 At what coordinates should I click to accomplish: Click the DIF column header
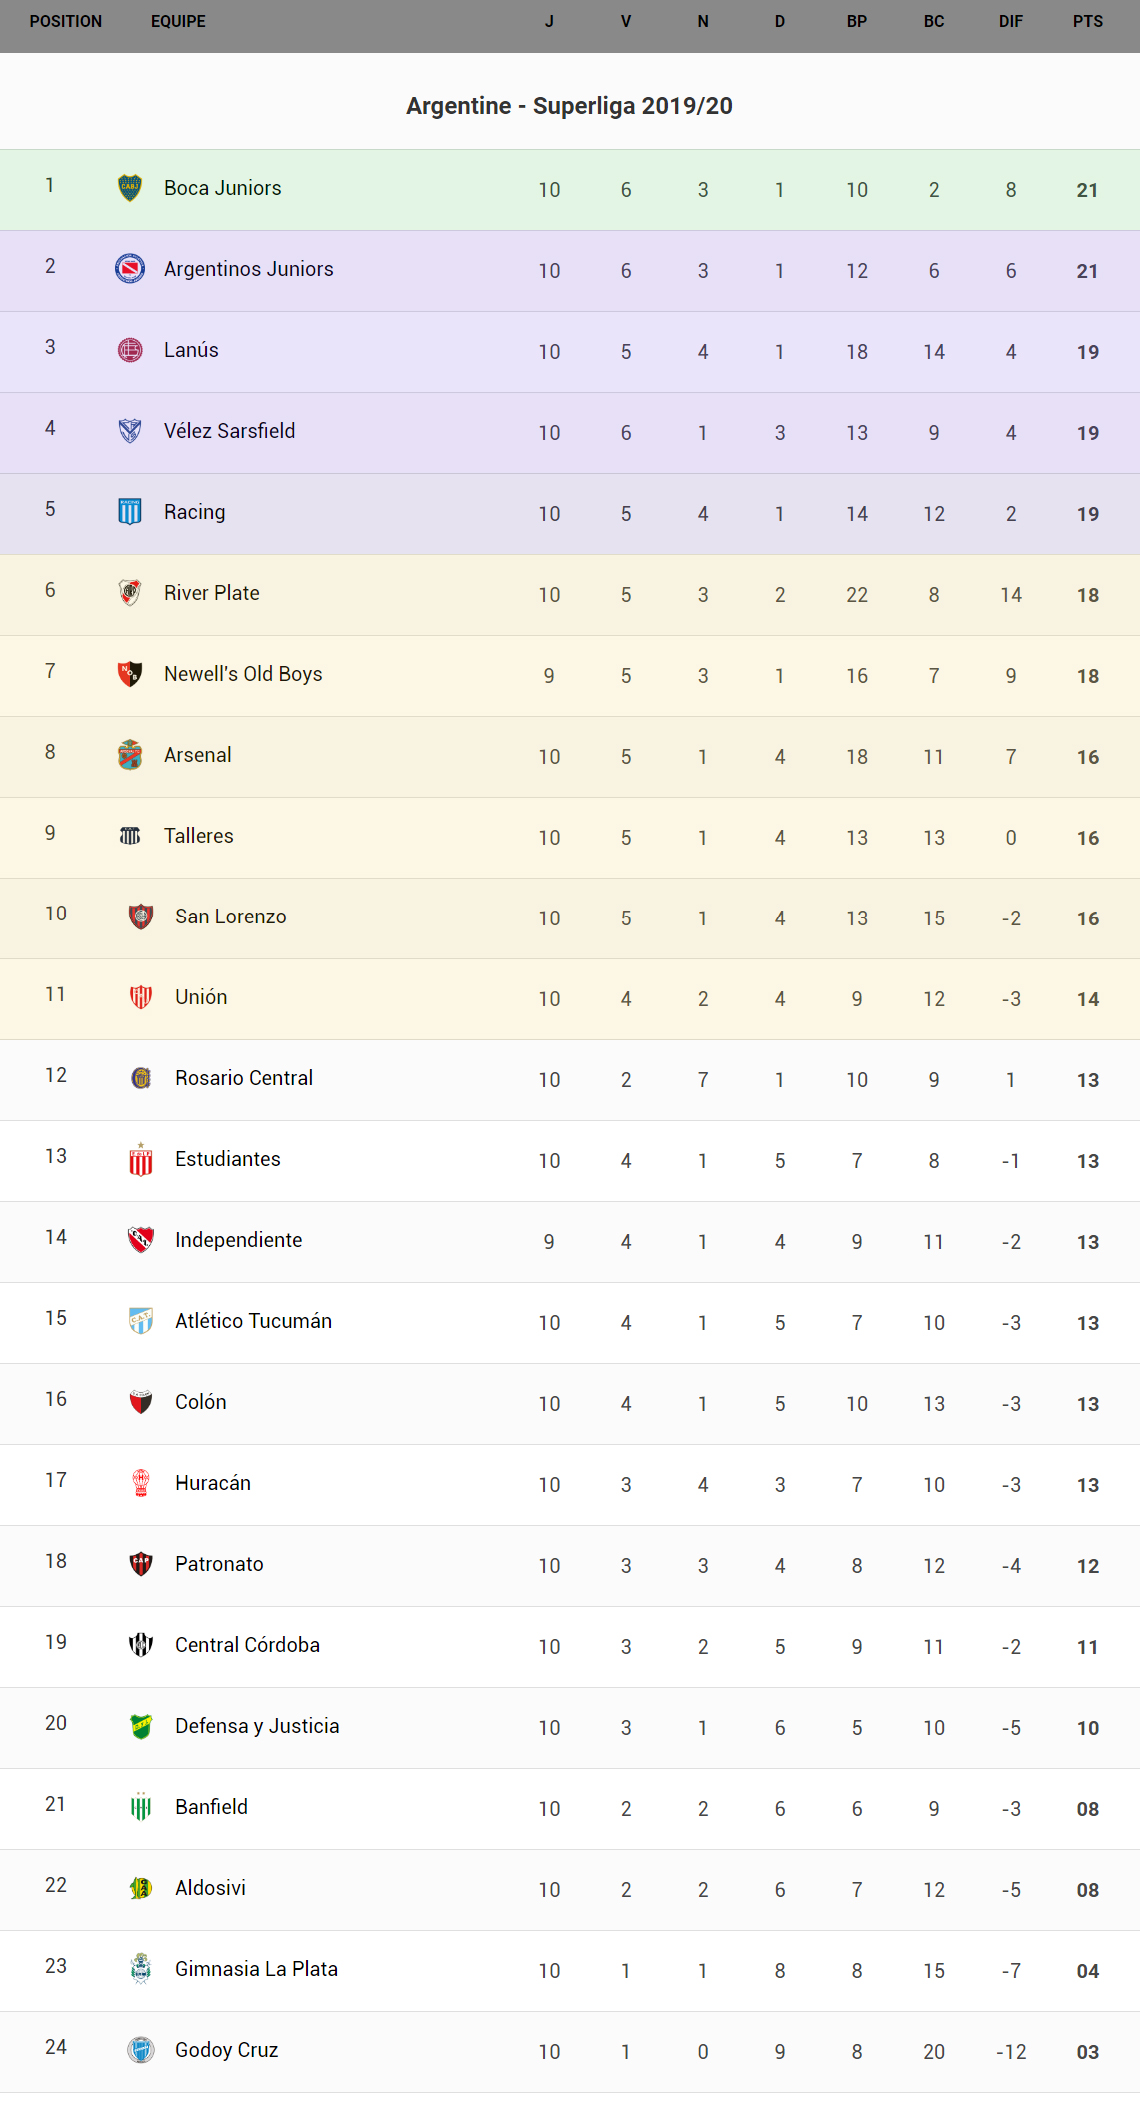[x=1010, y=22]
